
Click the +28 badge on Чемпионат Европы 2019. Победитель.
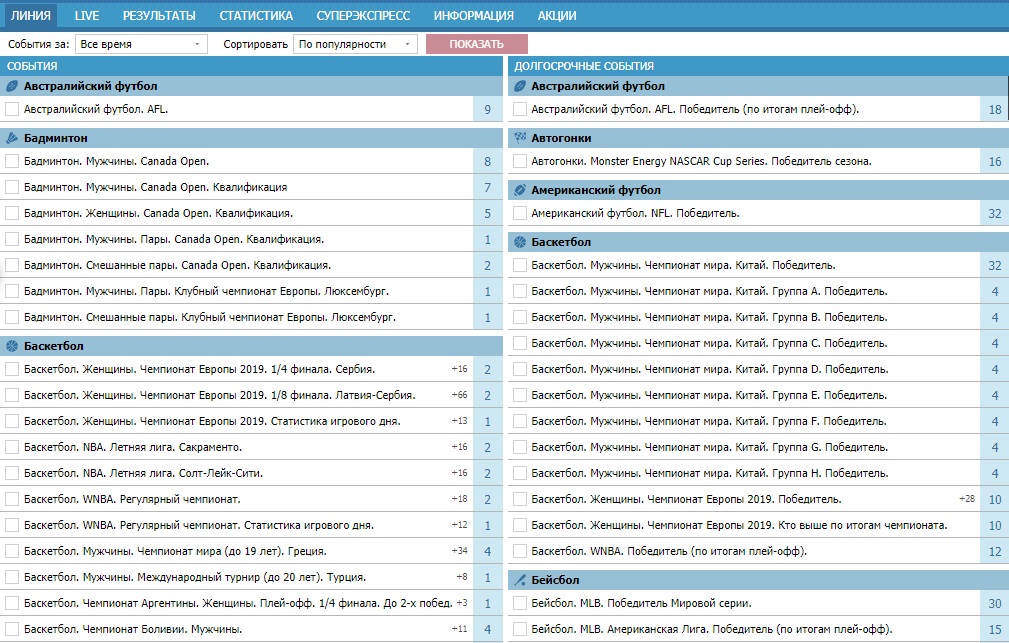[967, 499]
